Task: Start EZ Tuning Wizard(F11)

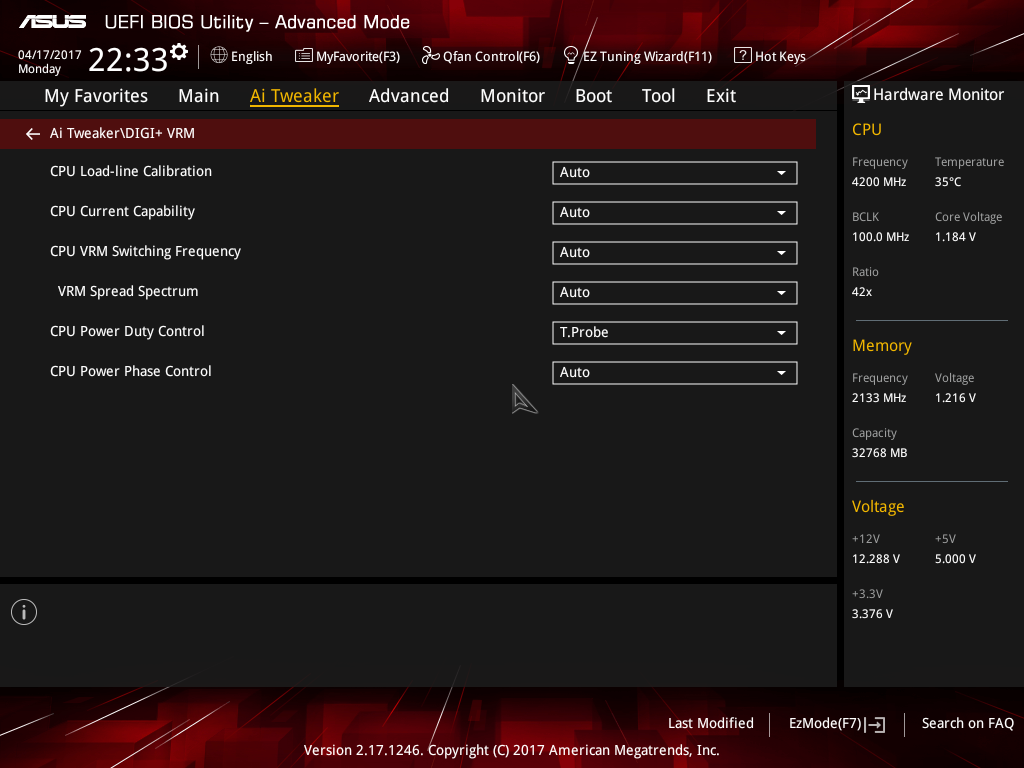Action: coord(647,57)
